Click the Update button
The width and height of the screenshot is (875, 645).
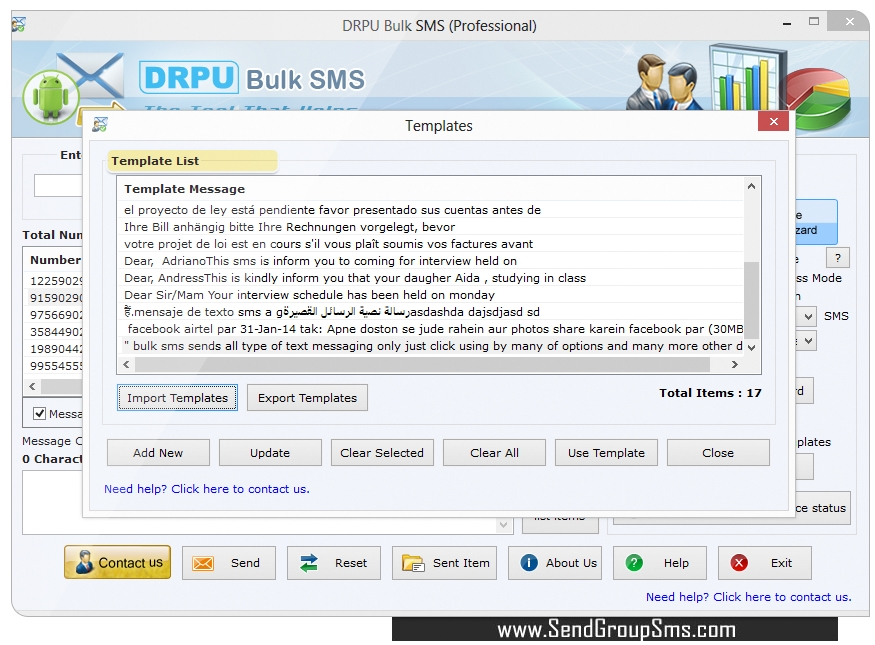[270, 453]
